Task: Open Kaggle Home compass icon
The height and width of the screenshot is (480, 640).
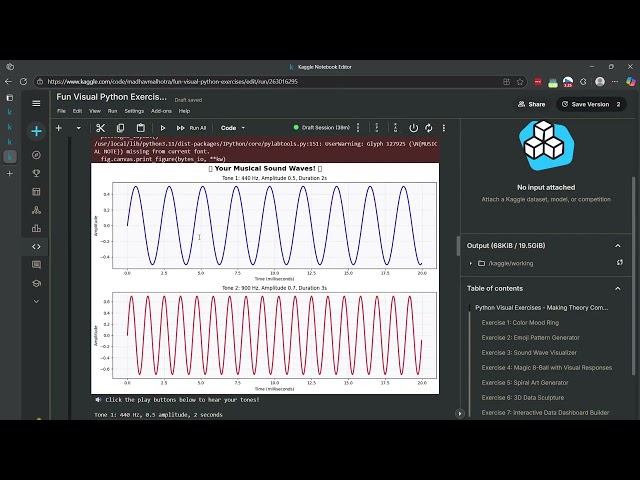Action: tap(36, 155)
